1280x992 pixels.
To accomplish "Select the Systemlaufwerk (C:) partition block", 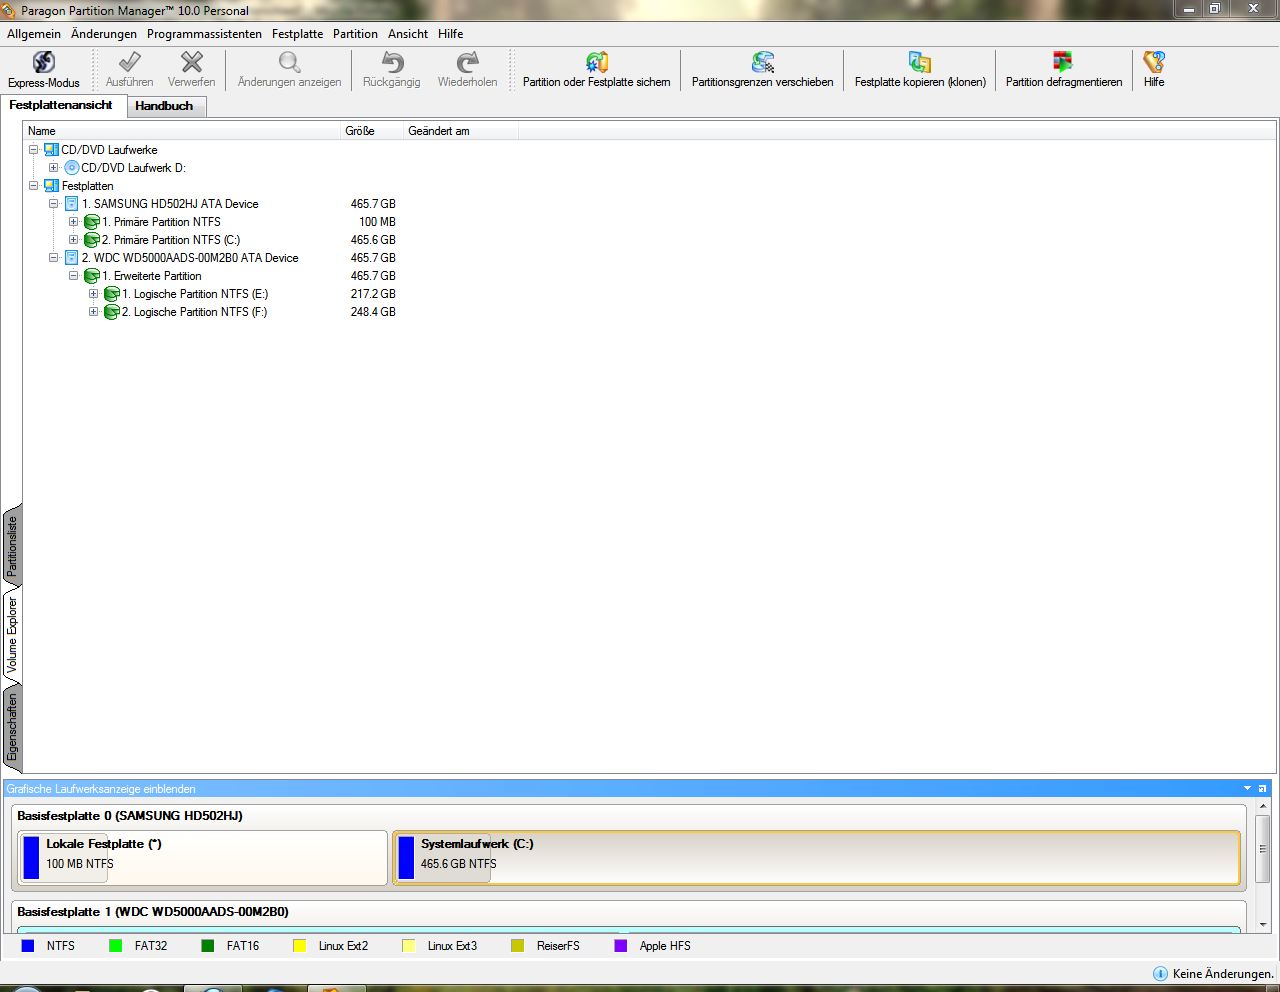I will click(x=817, y=858).
